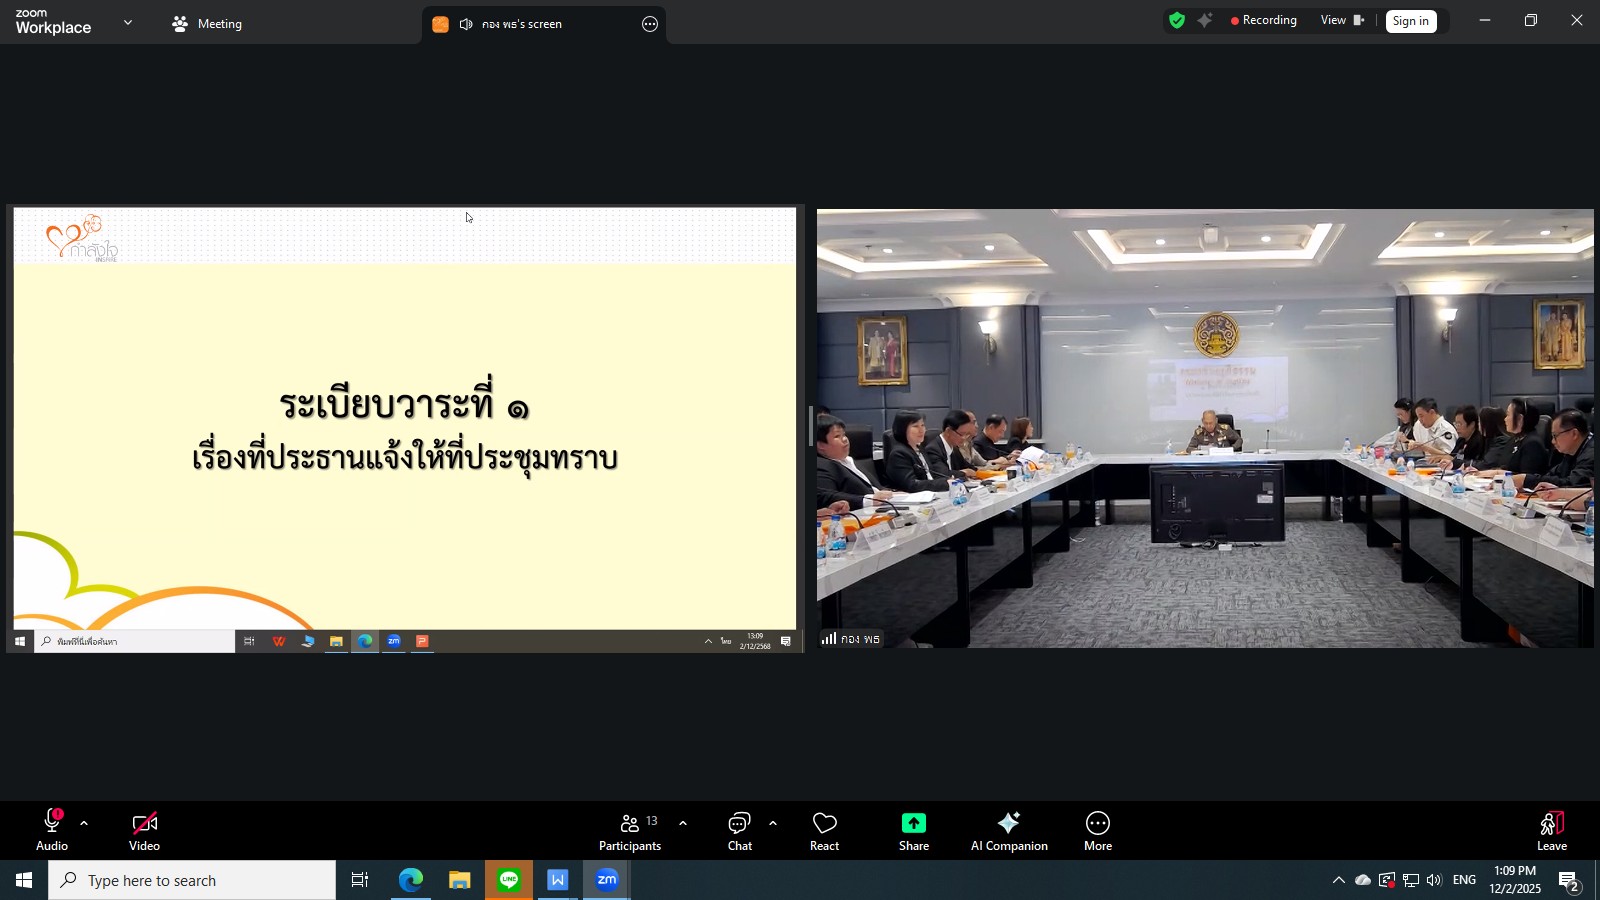Expand Zoom Workplace dropdown chevron
The height and width of the screenshot is (900, 1600).
128,22
